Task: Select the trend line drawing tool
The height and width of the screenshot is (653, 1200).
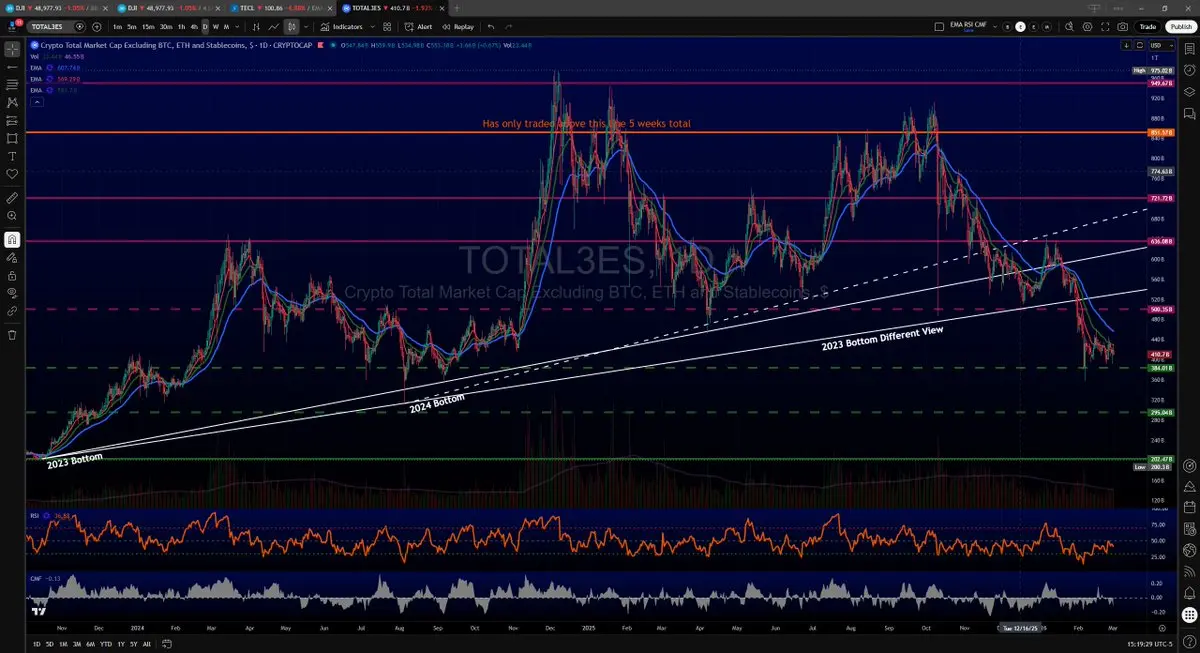Action: [12, 66]
